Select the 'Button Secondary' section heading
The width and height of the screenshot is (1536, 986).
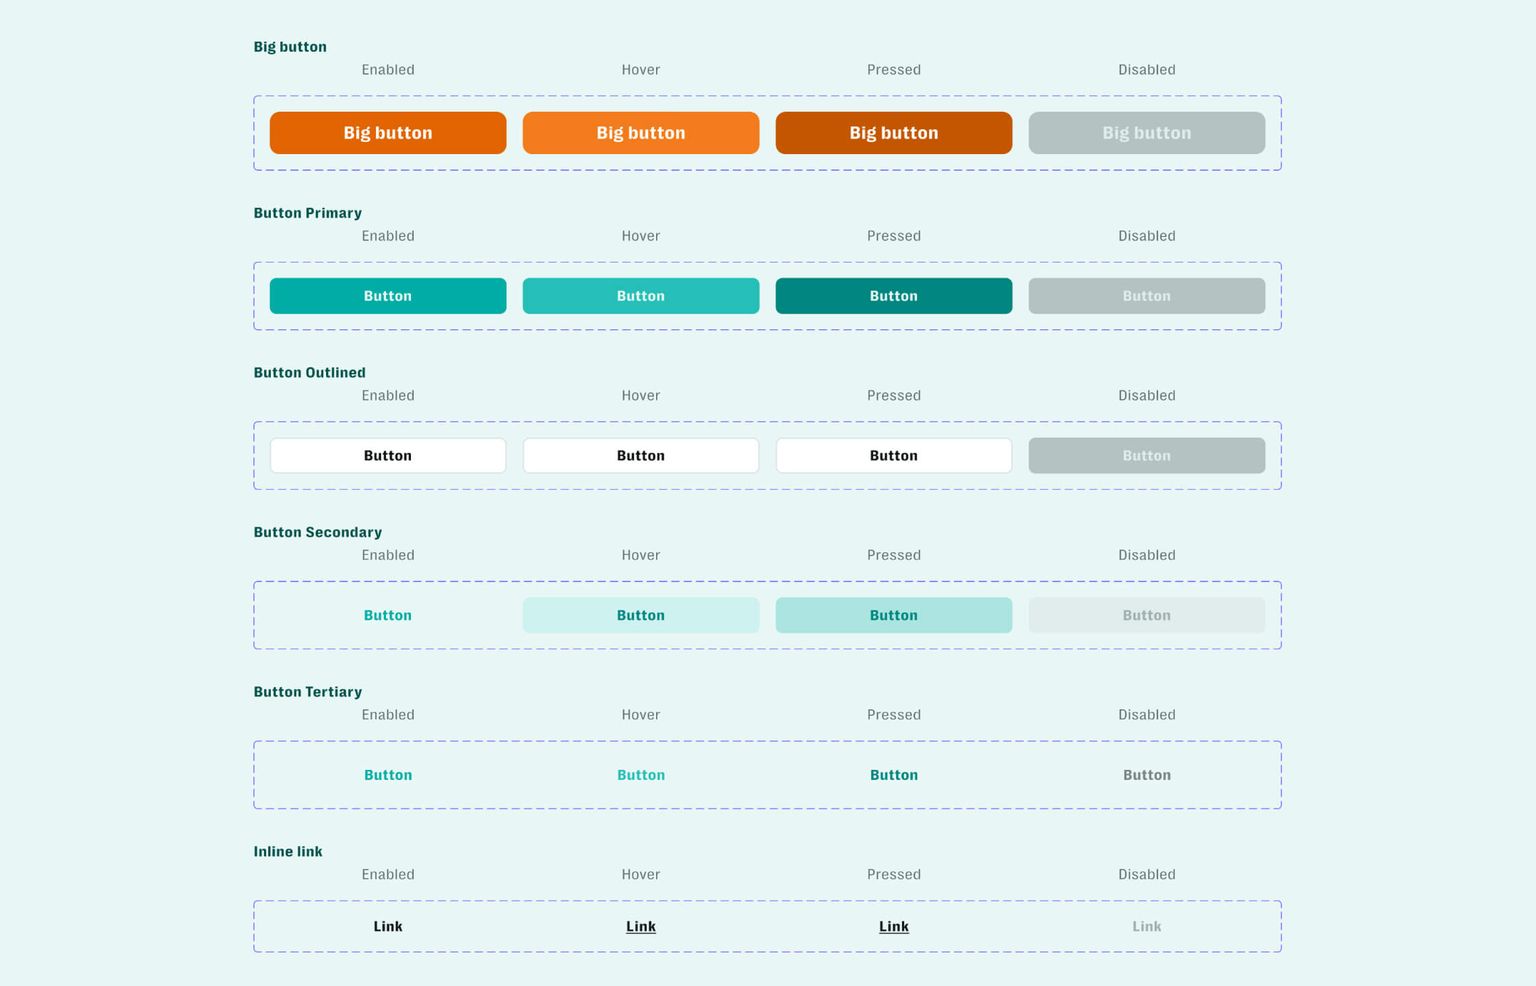point(318,532)
